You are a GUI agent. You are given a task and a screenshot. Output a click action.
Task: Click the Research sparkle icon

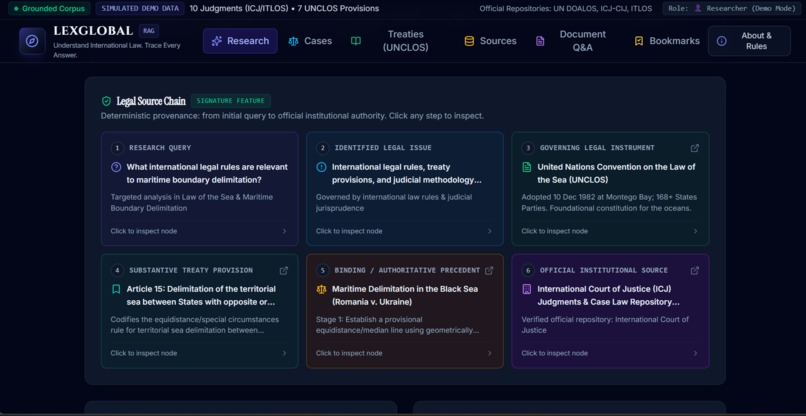[217, 41]
